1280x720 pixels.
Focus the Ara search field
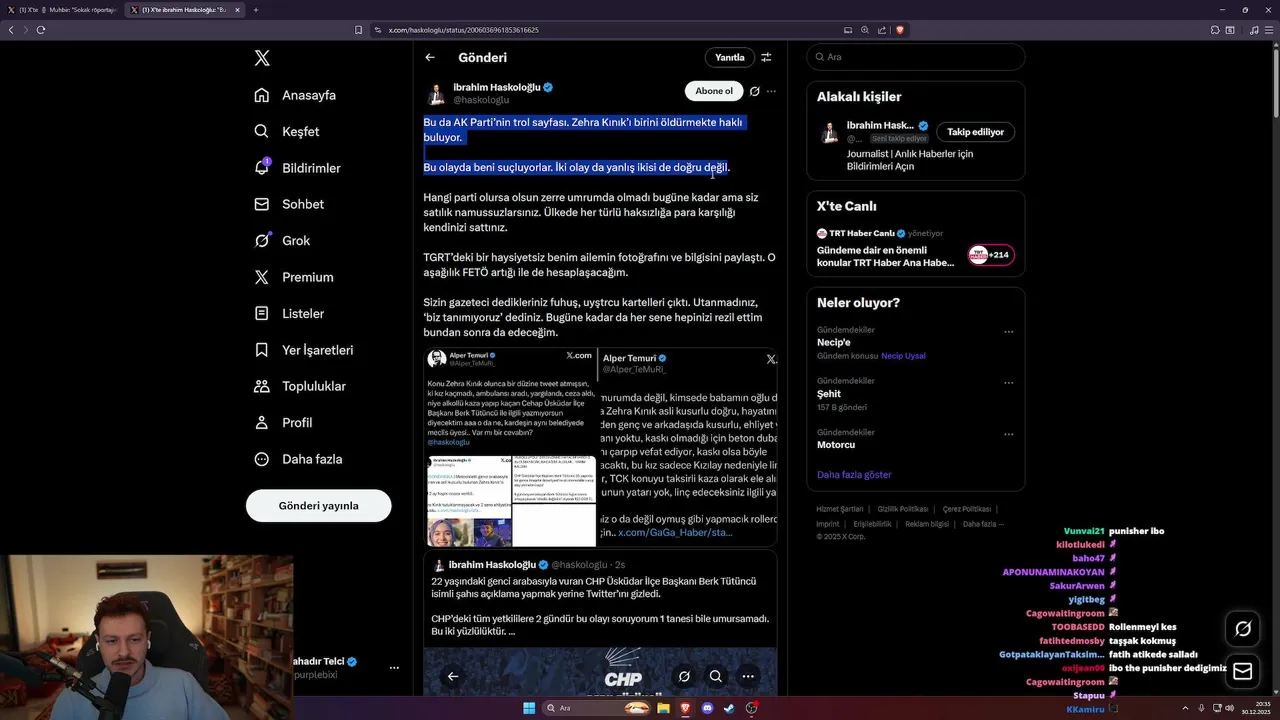pos(915,57)
